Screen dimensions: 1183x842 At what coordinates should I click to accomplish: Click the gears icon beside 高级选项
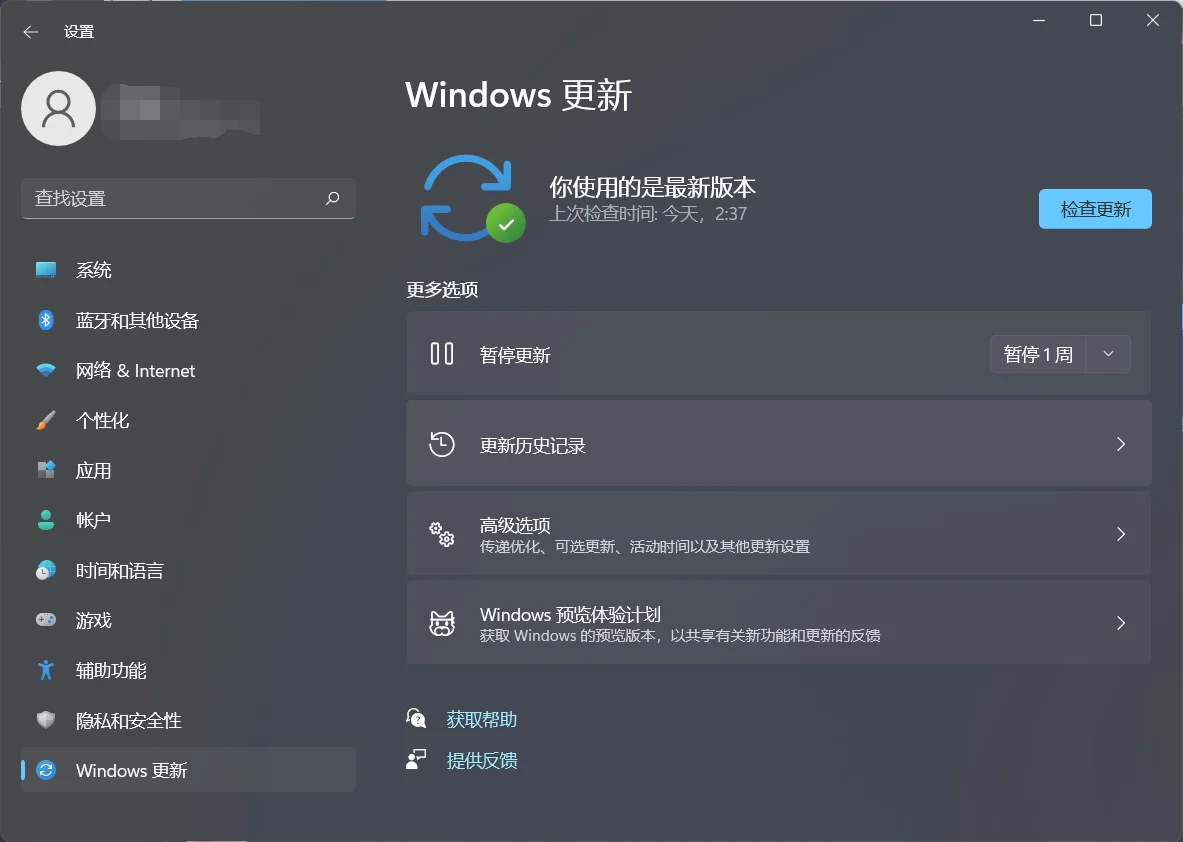[x=442, y=534]
